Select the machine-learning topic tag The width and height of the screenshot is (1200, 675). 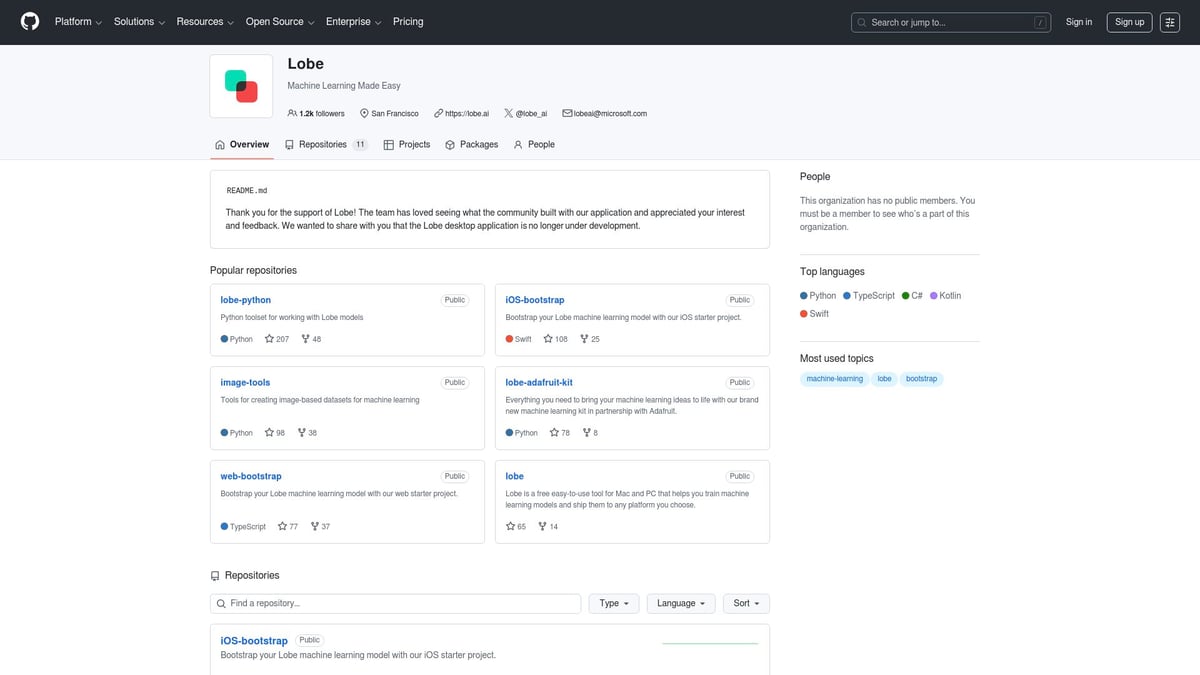[834, 379]
